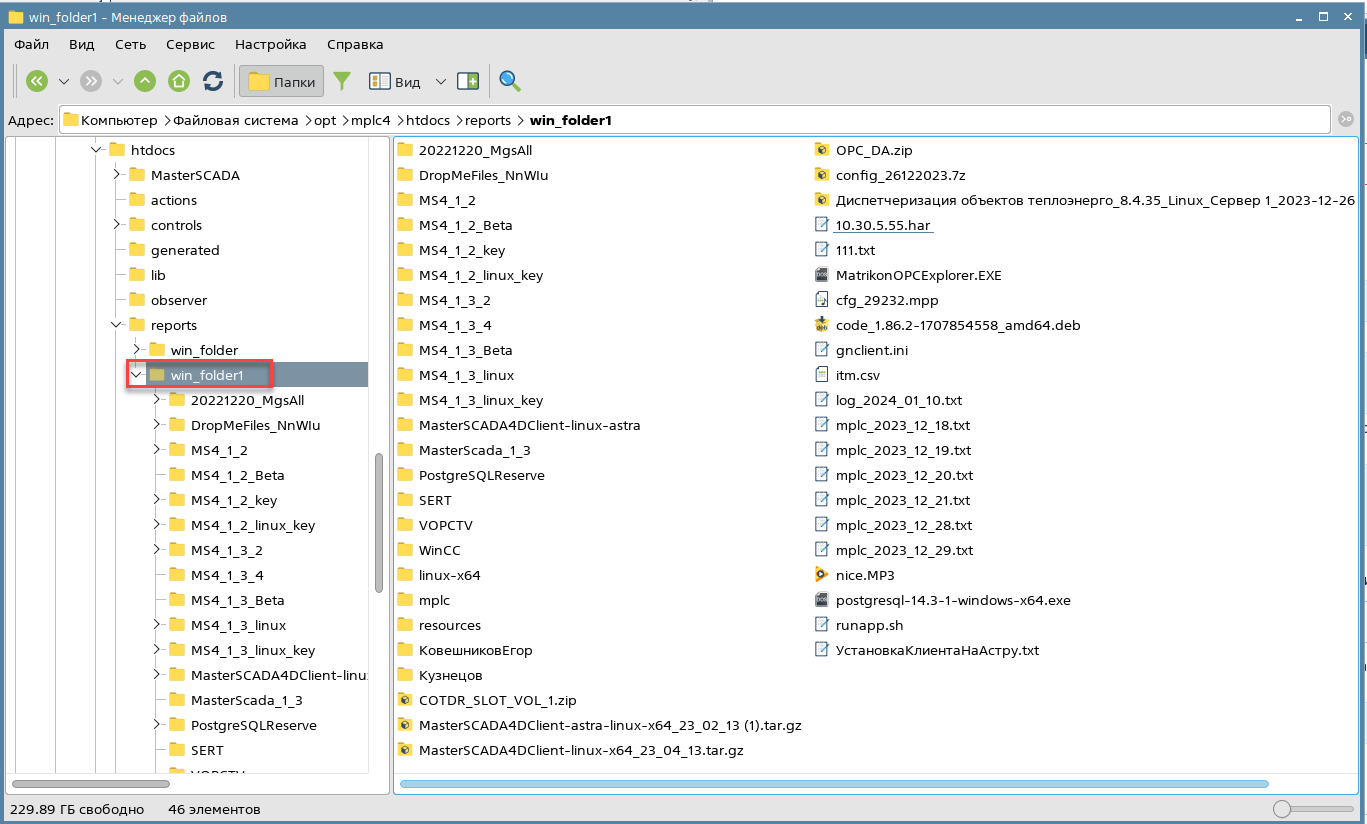Click the green Back navigation button
Viewport: 1367px width, 824px height.
pos(37,82)
